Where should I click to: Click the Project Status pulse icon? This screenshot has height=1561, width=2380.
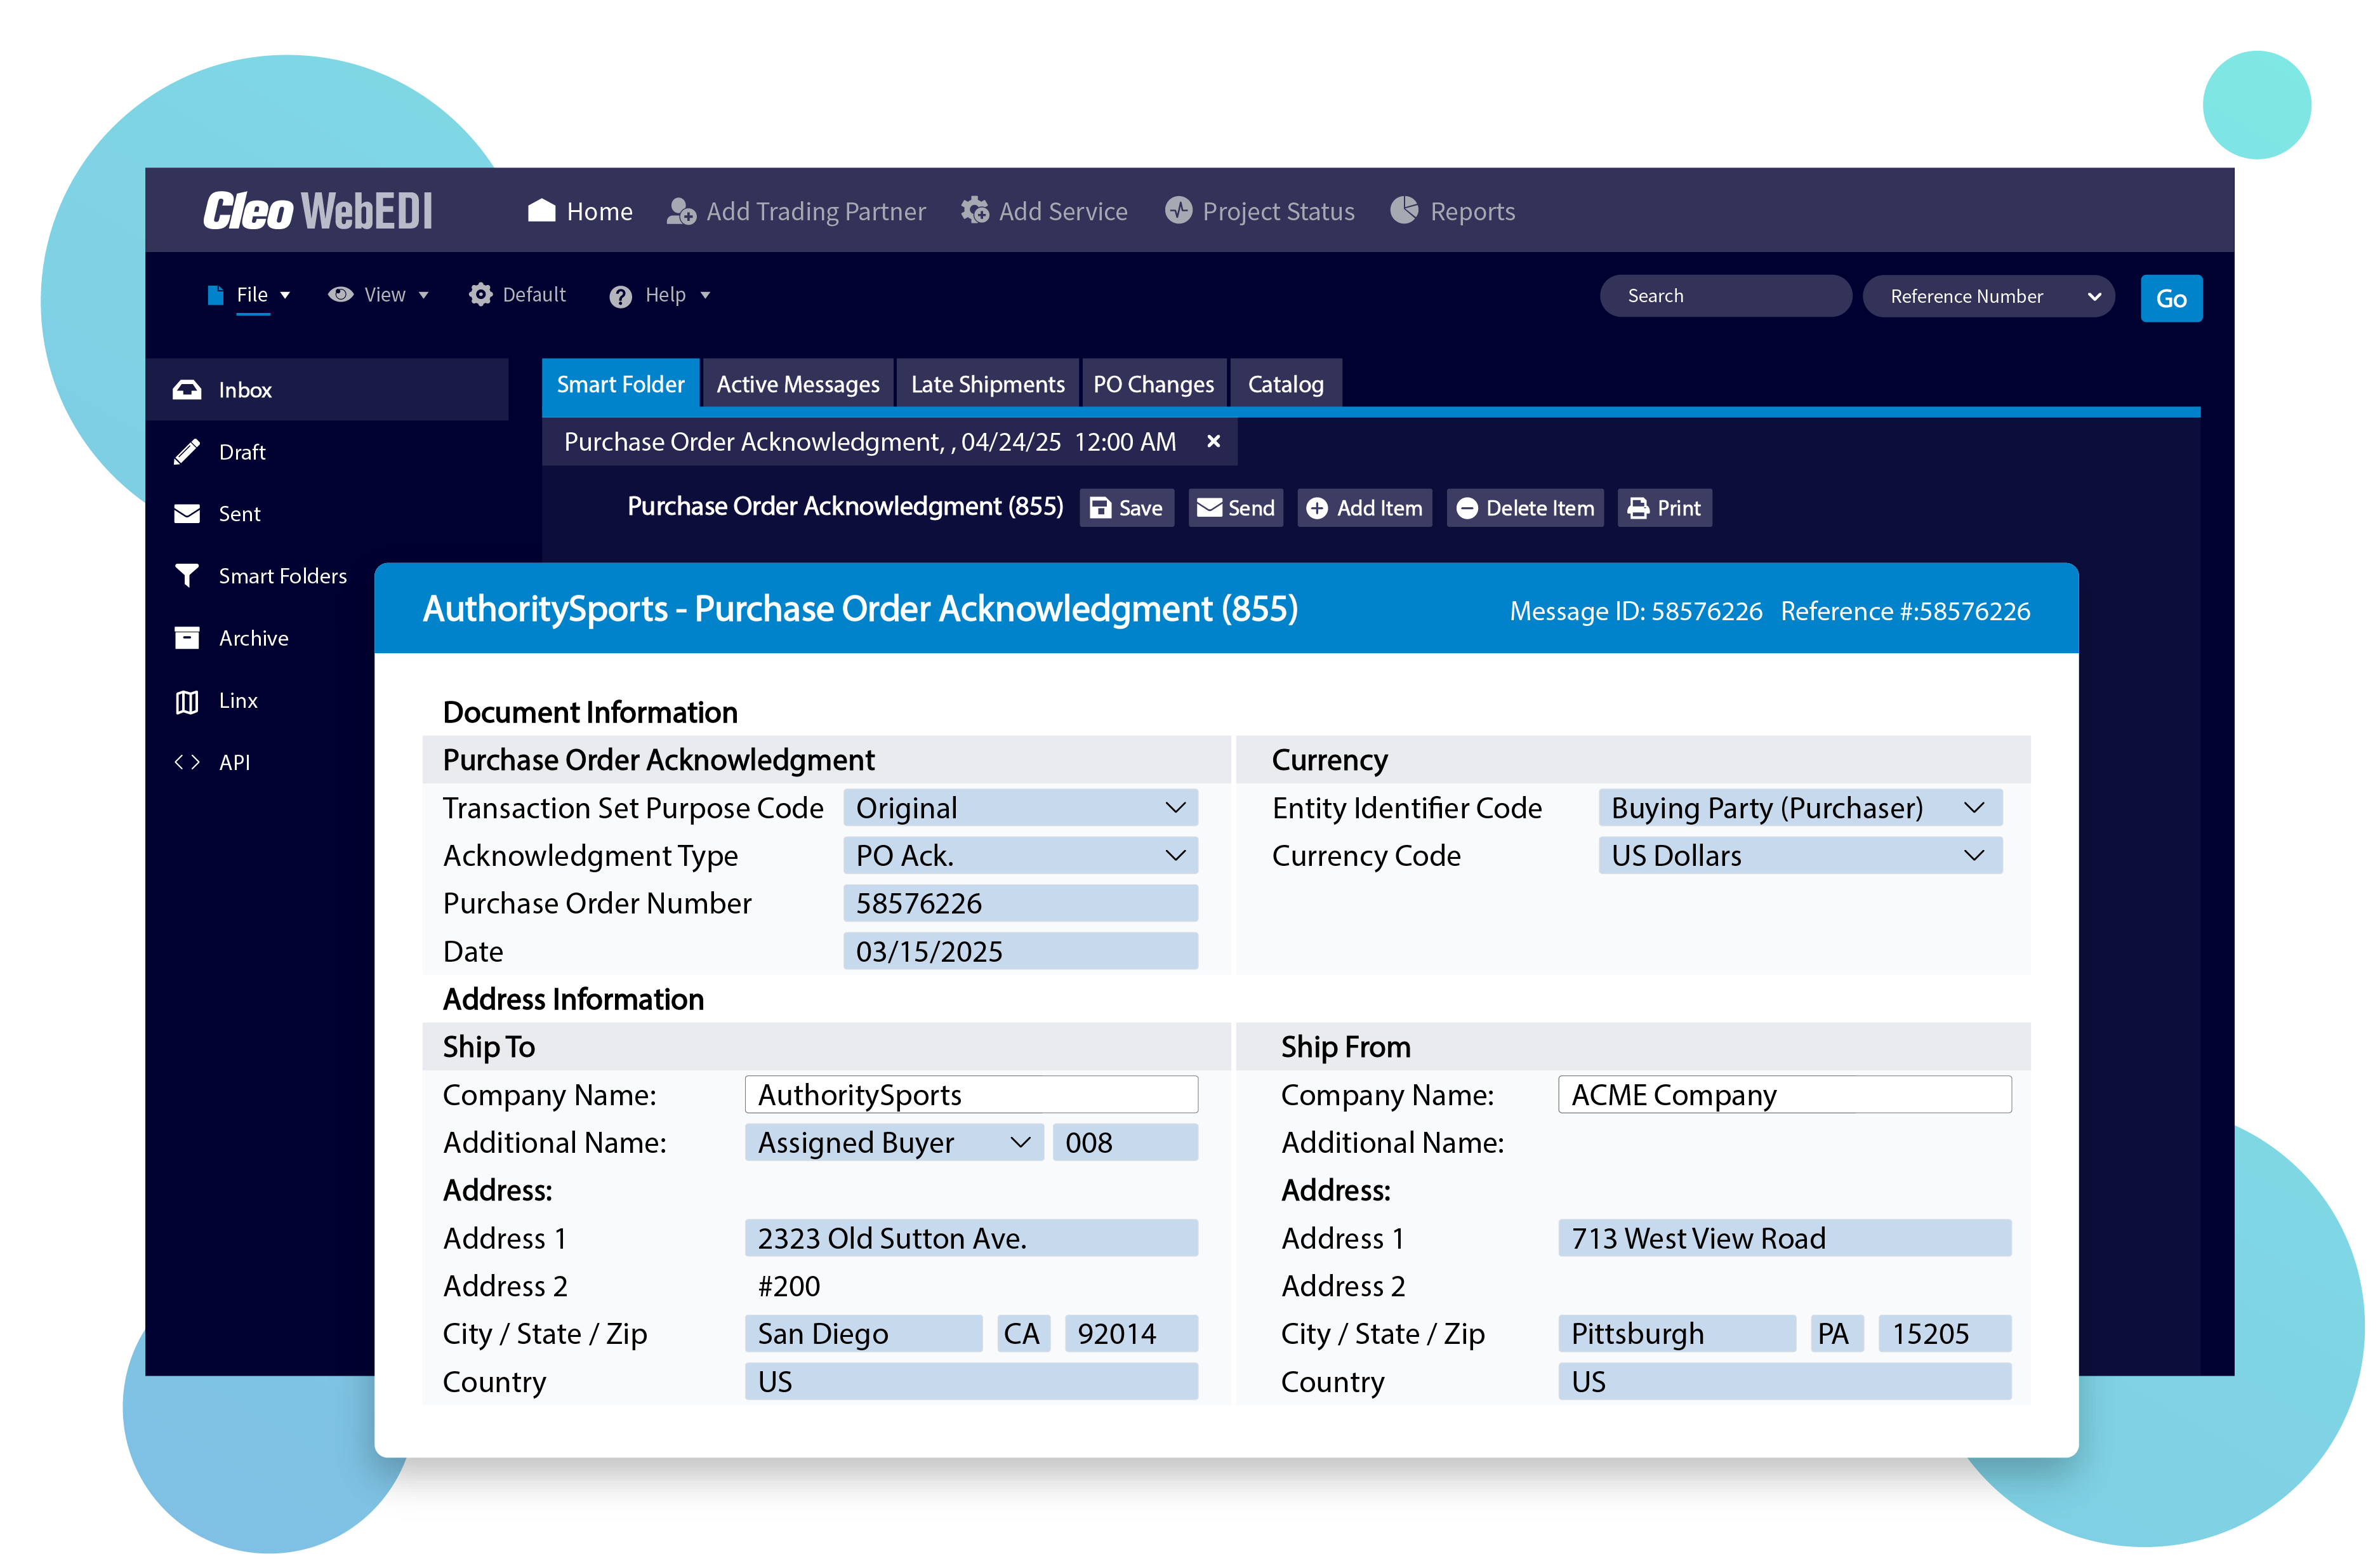[x=1178, y=210]
